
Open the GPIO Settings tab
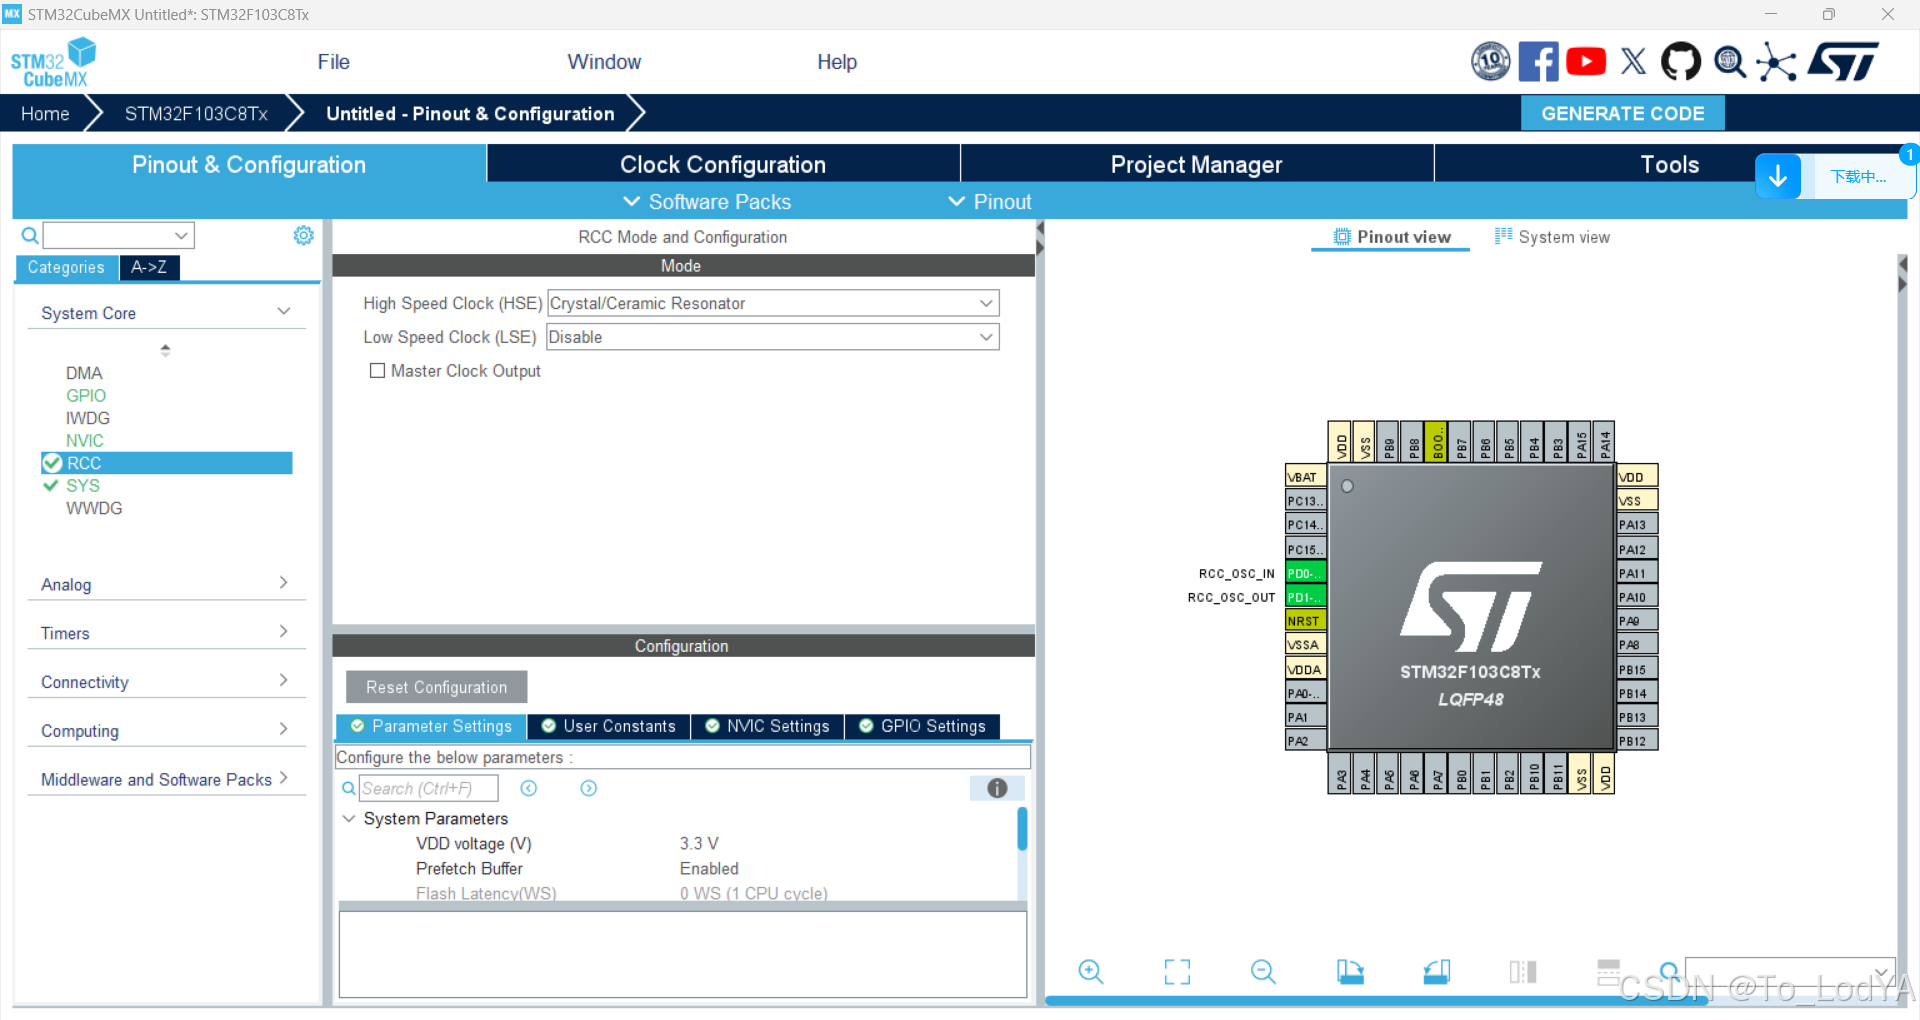(x=923, y=726)
